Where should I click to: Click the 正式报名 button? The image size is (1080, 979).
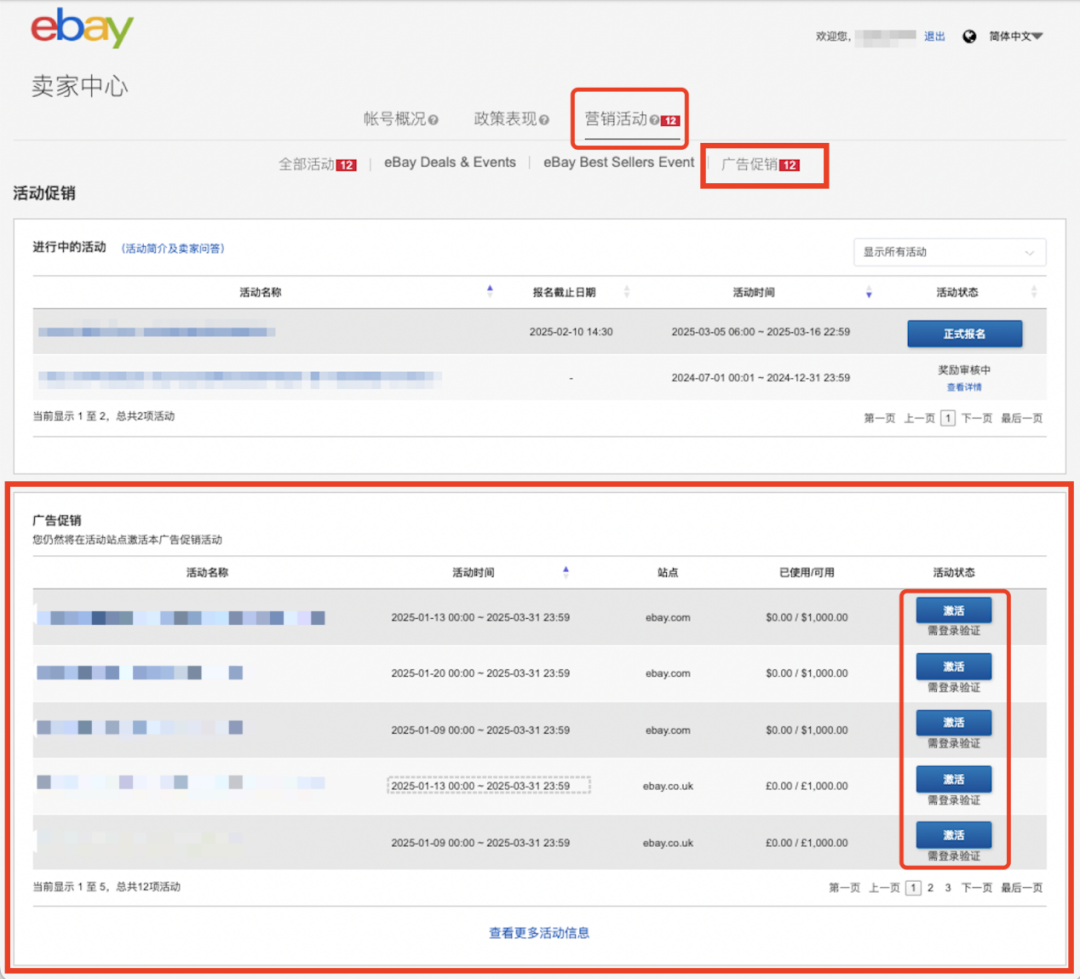[964, 333]
